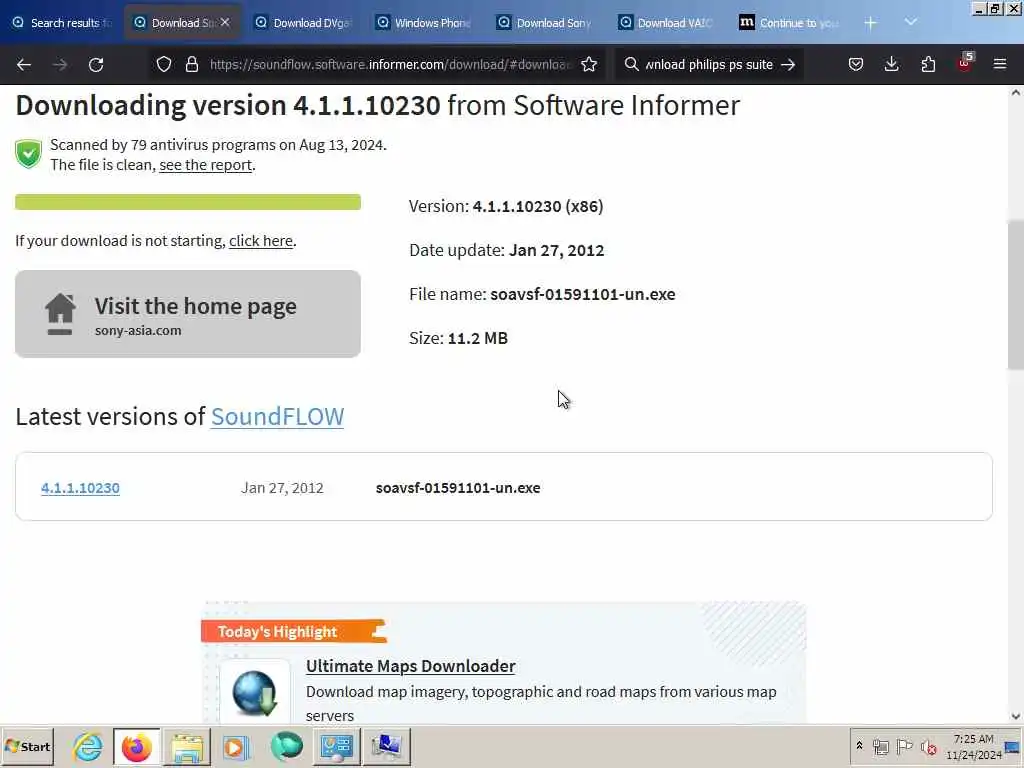The height and width of the screenshot is (768, 1024).
Task: Switch to the Continue to your tab
Action: tap(790, 22)
